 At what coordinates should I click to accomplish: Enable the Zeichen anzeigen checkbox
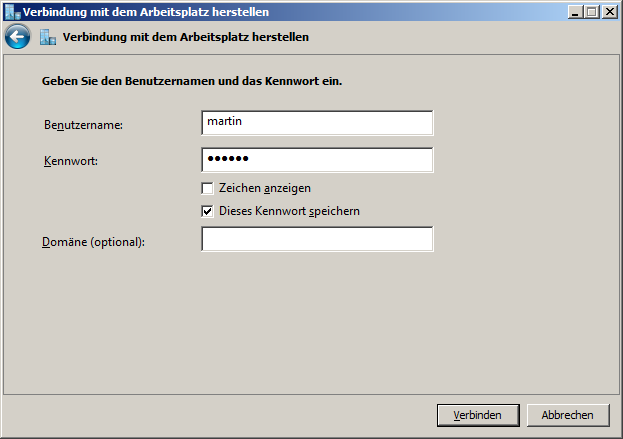click(x=207, y=188)
